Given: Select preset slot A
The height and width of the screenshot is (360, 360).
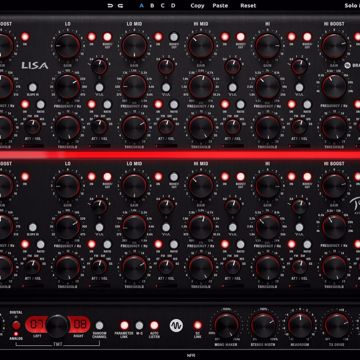Looking at the screenshot, I should [x=142, y=6].
